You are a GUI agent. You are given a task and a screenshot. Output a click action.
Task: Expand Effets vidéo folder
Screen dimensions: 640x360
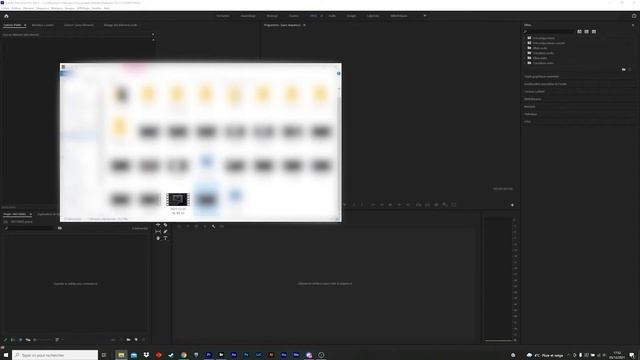[525, 58]
